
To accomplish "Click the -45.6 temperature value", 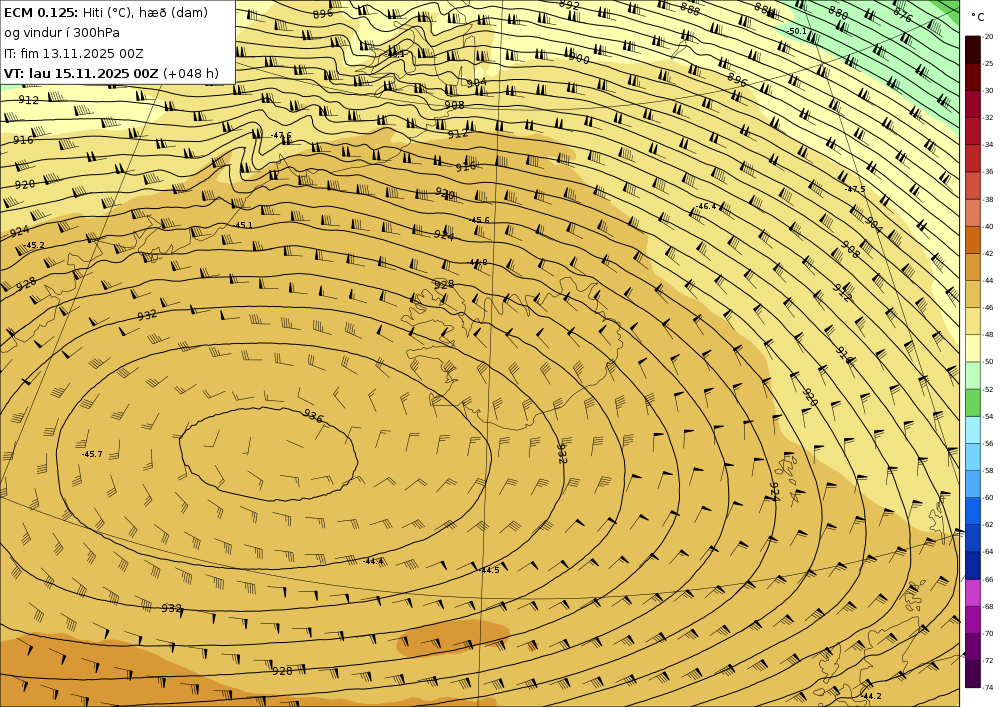I will pos(479,220).
